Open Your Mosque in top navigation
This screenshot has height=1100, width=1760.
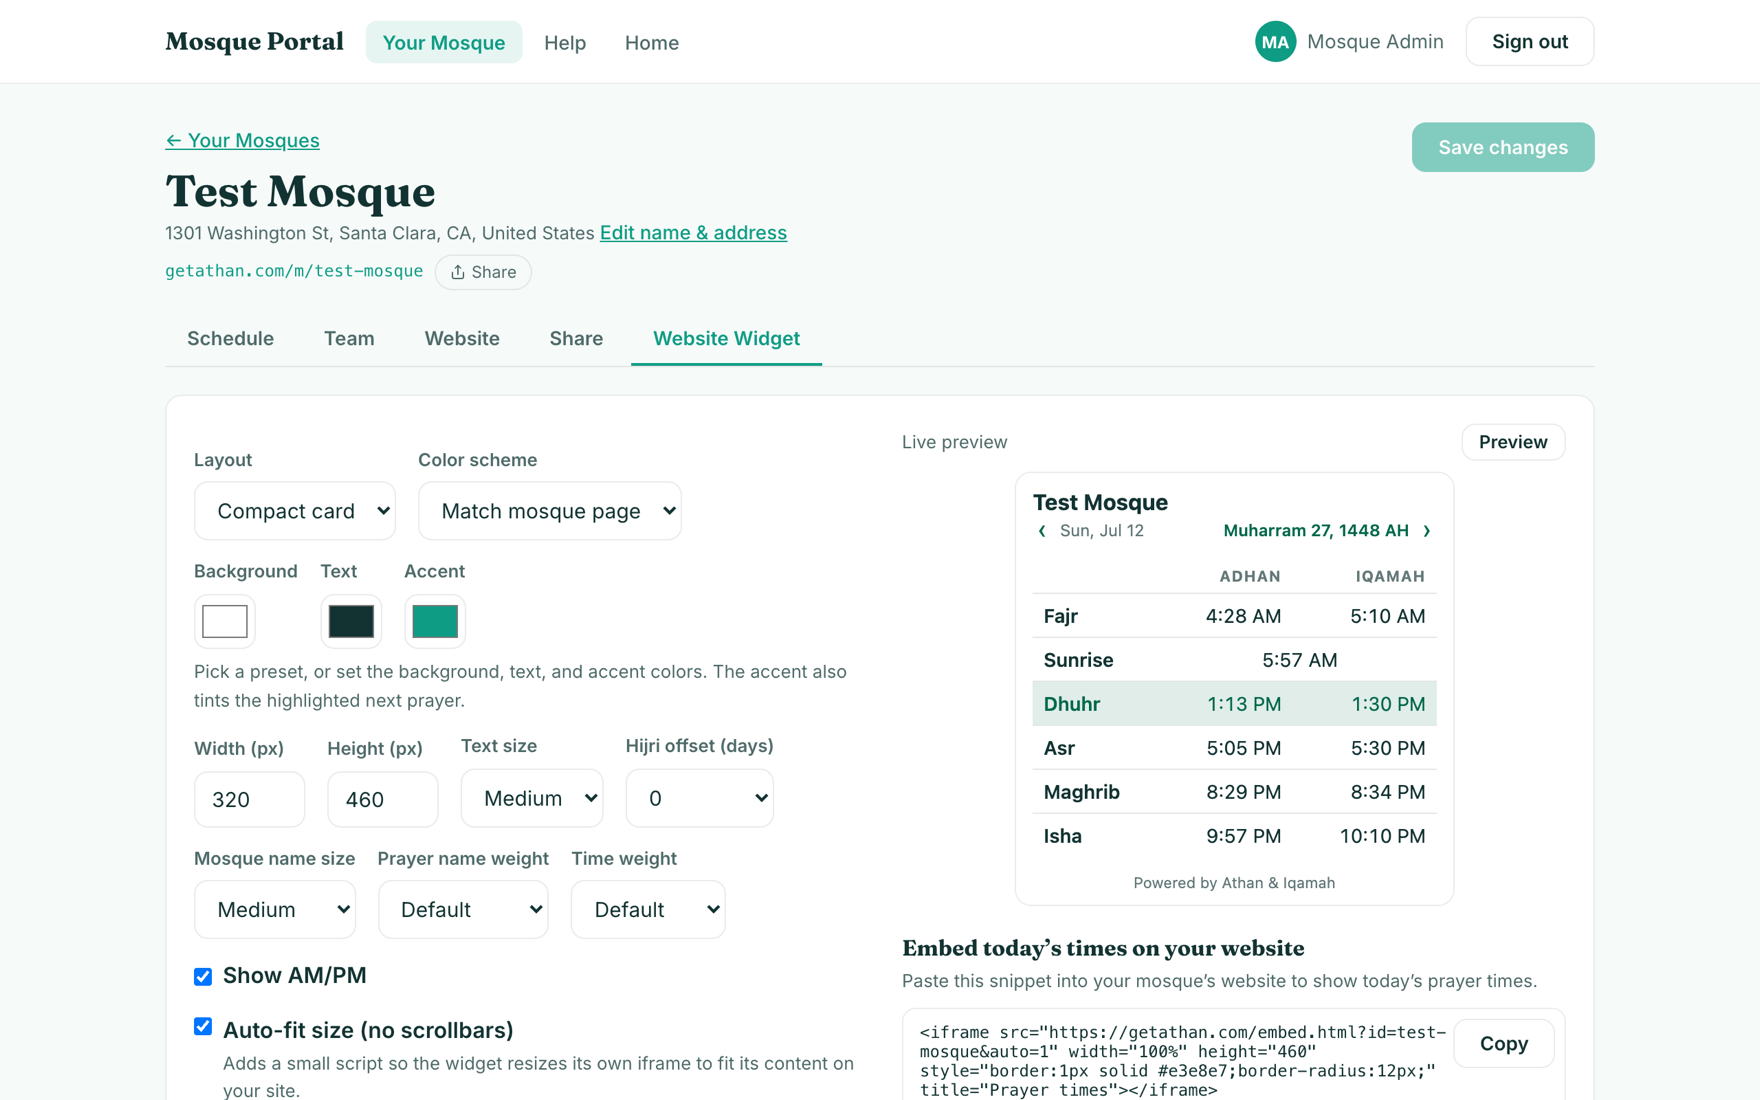pos(444,42)
